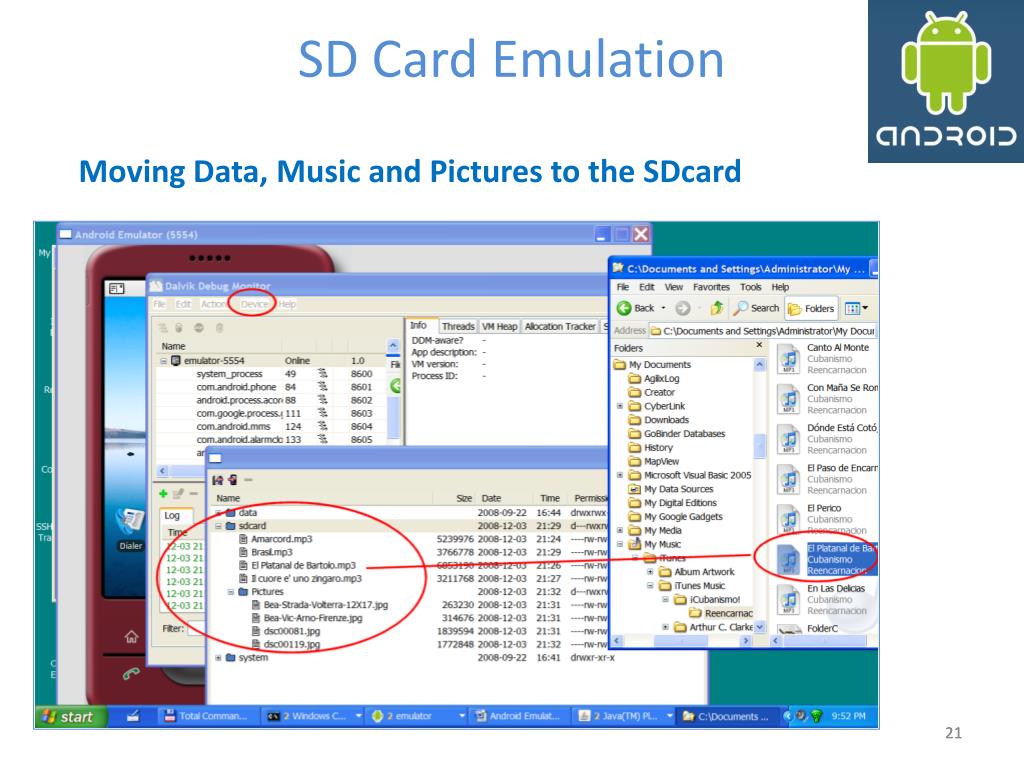This screenshot has width=1024, height=768.
Task: Select El Platanal de Bartolo.mp3 file row
Action: point(303,566)
